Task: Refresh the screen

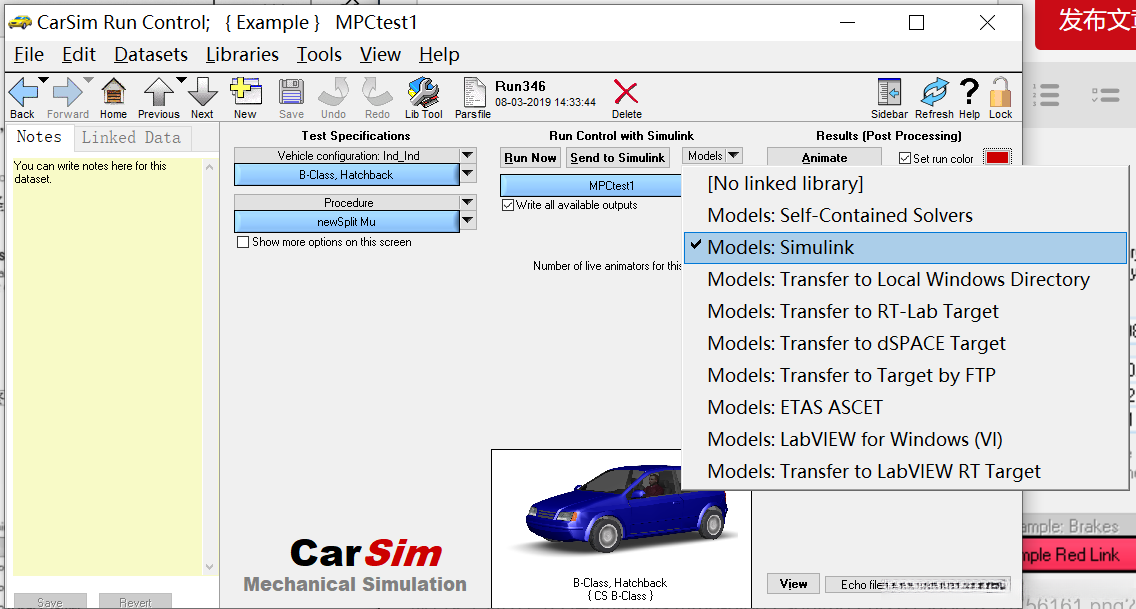Action: pos(935,92)
